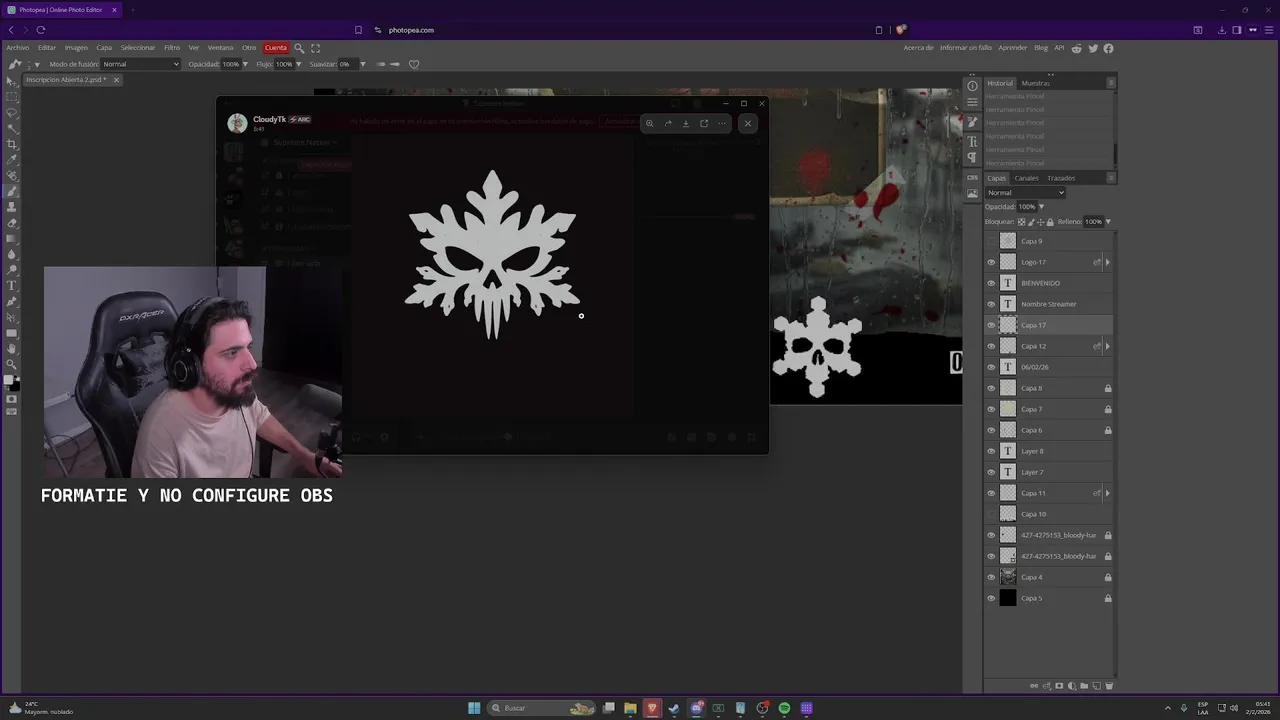Select the Blur tool

tap(12, 254)
